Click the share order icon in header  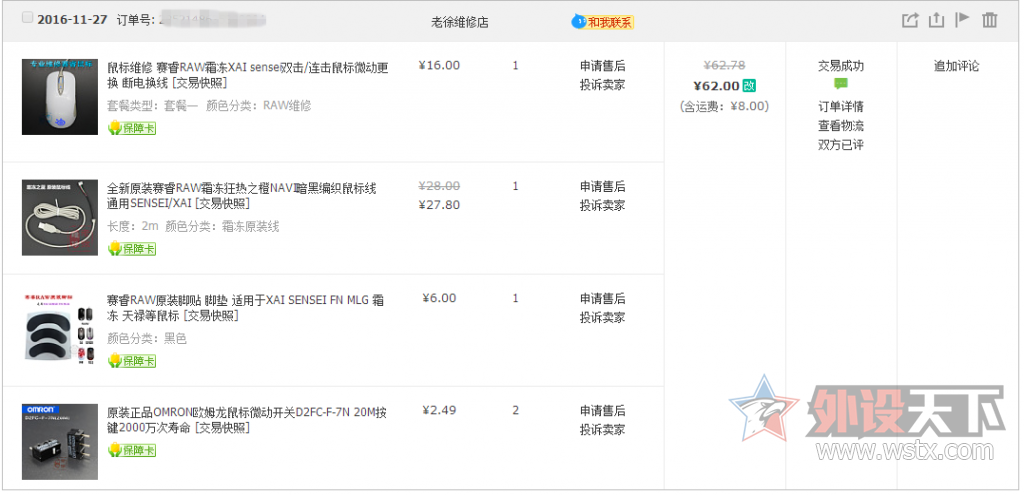point(910,20)
